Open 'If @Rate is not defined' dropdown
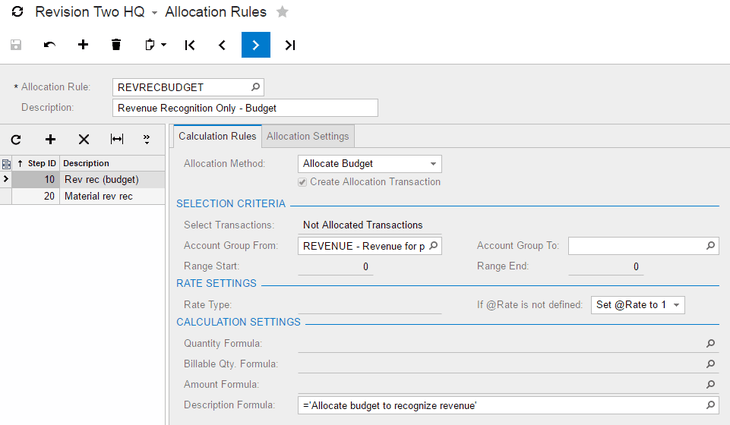This screenshot has width=730, height=425. click(x=676, y=305)
